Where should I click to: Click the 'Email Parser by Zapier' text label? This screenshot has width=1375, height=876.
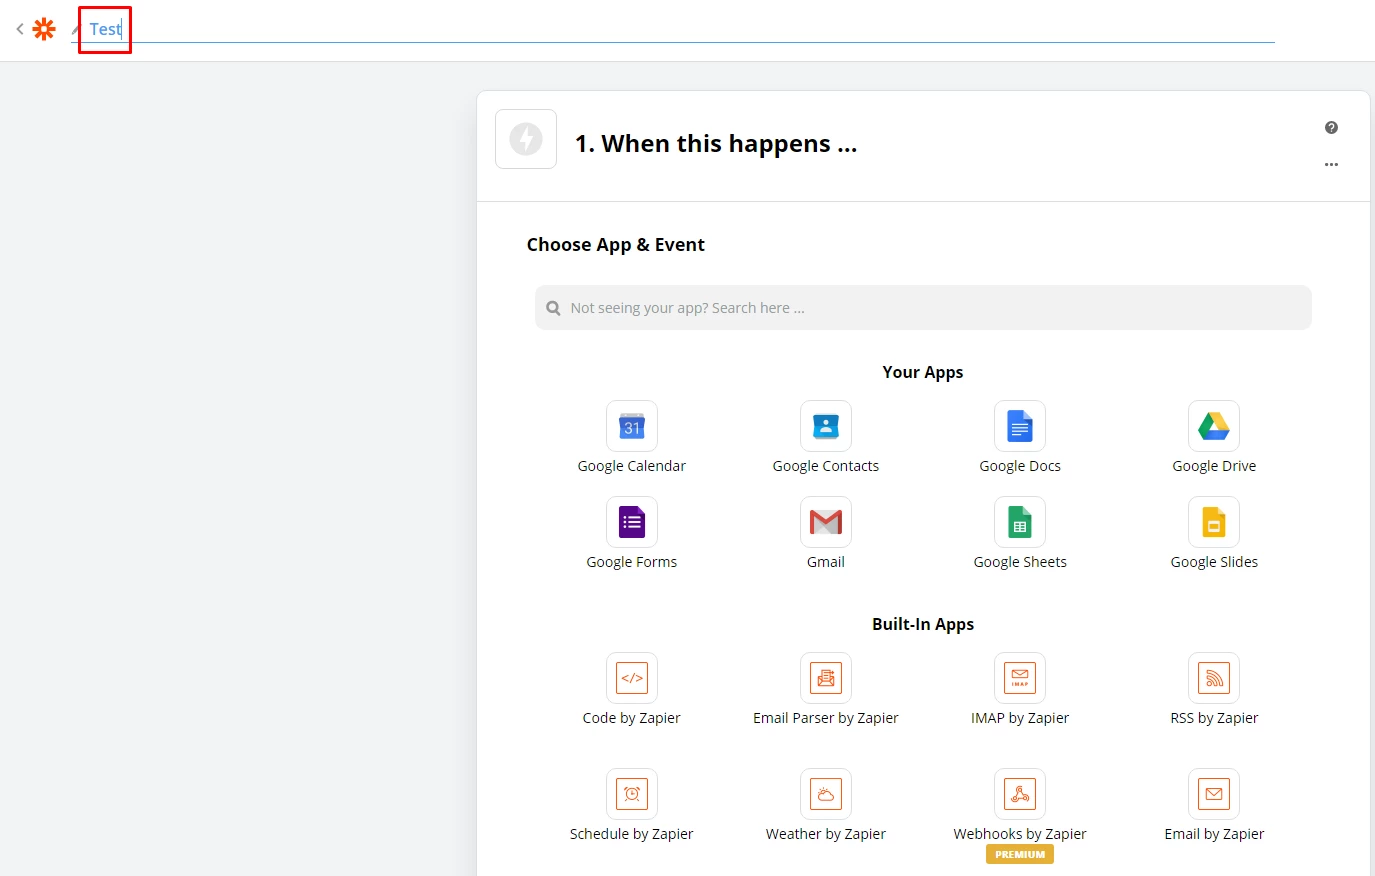point(826,718)
